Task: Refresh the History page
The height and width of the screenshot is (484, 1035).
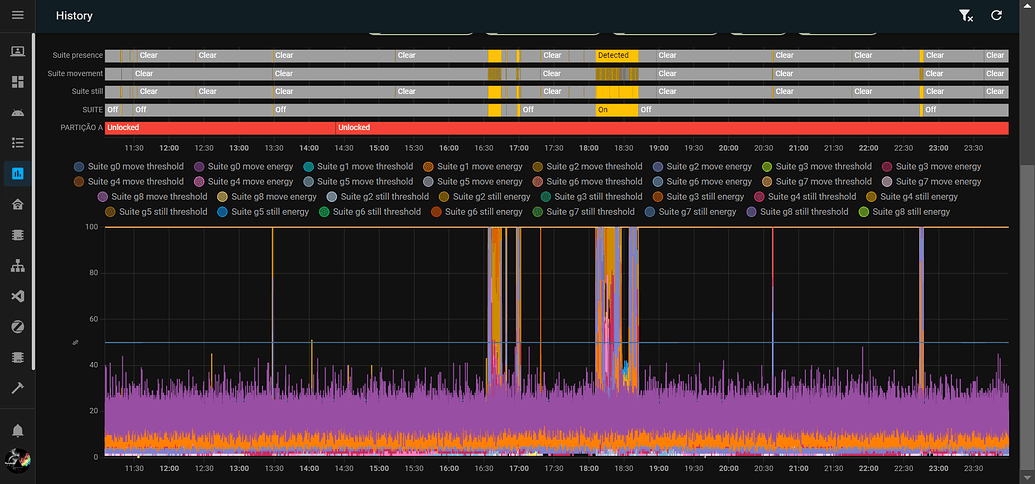Action: pyautogui.click(x=996, y=15)
